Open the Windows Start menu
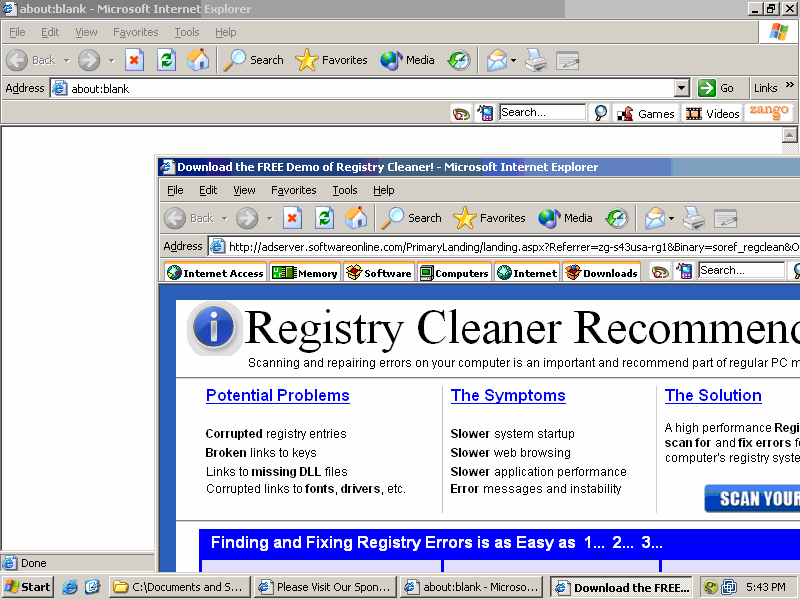The image size is (800, 600). [28, 587]
